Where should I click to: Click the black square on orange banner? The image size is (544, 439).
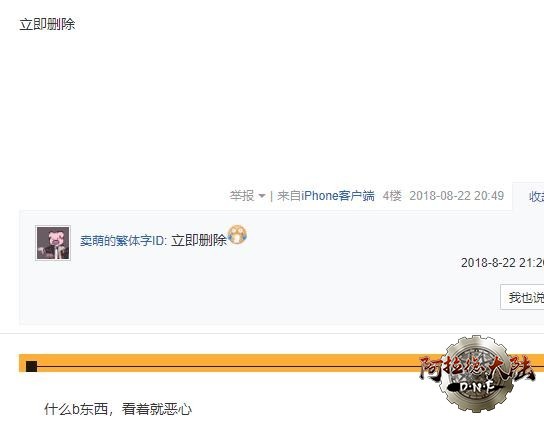[32, 366]
